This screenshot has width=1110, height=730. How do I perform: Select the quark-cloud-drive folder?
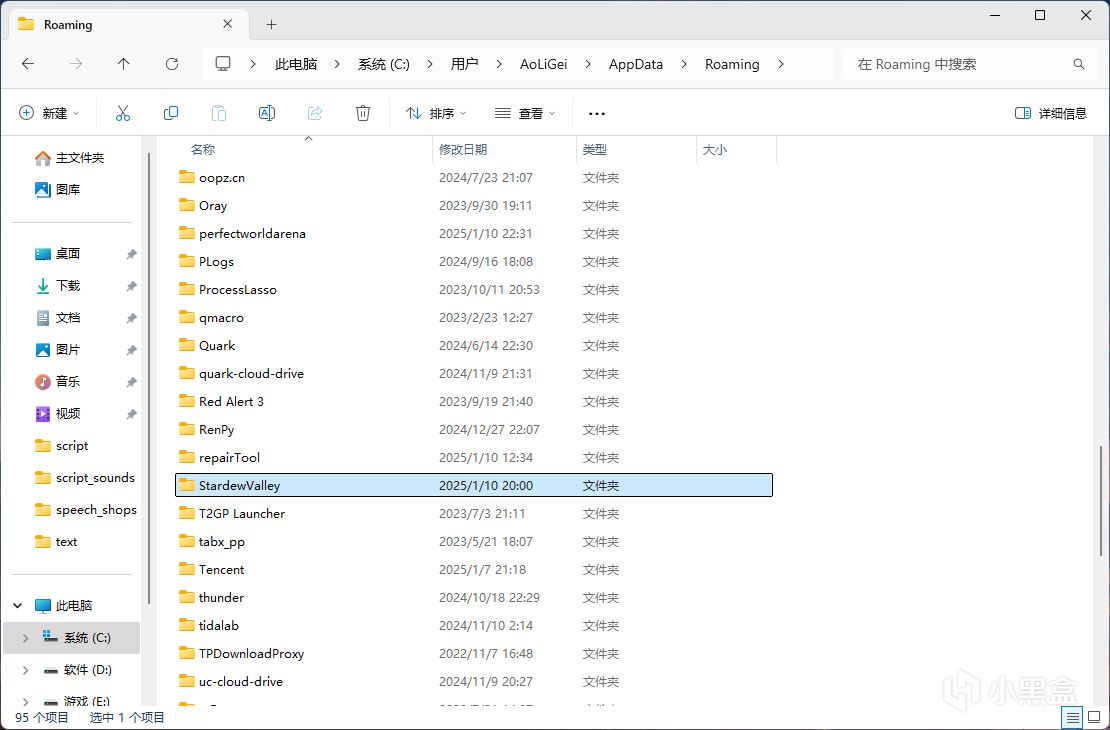(474, 373)
